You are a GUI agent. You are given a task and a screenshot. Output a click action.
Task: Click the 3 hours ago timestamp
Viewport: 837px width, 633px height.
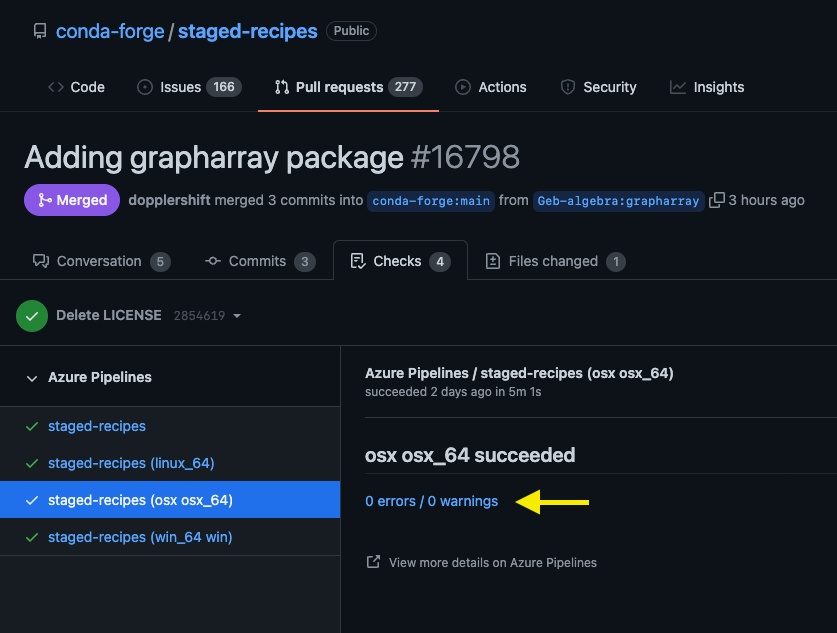click(x=767, y=200)
